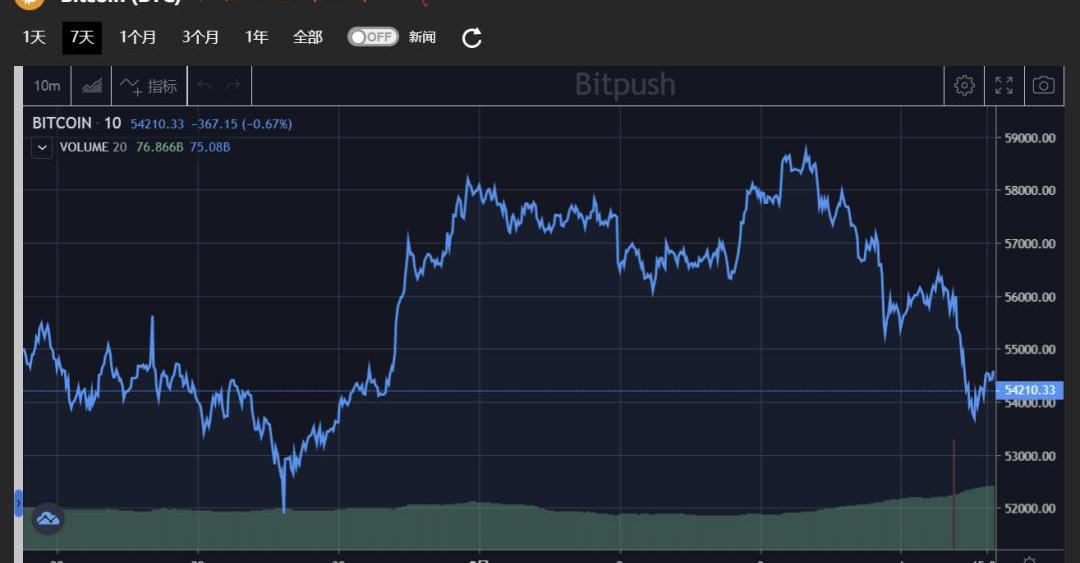Show the 1年 price history
Image resolution: width=1080 pixels, height=563 pixels.
256,37
